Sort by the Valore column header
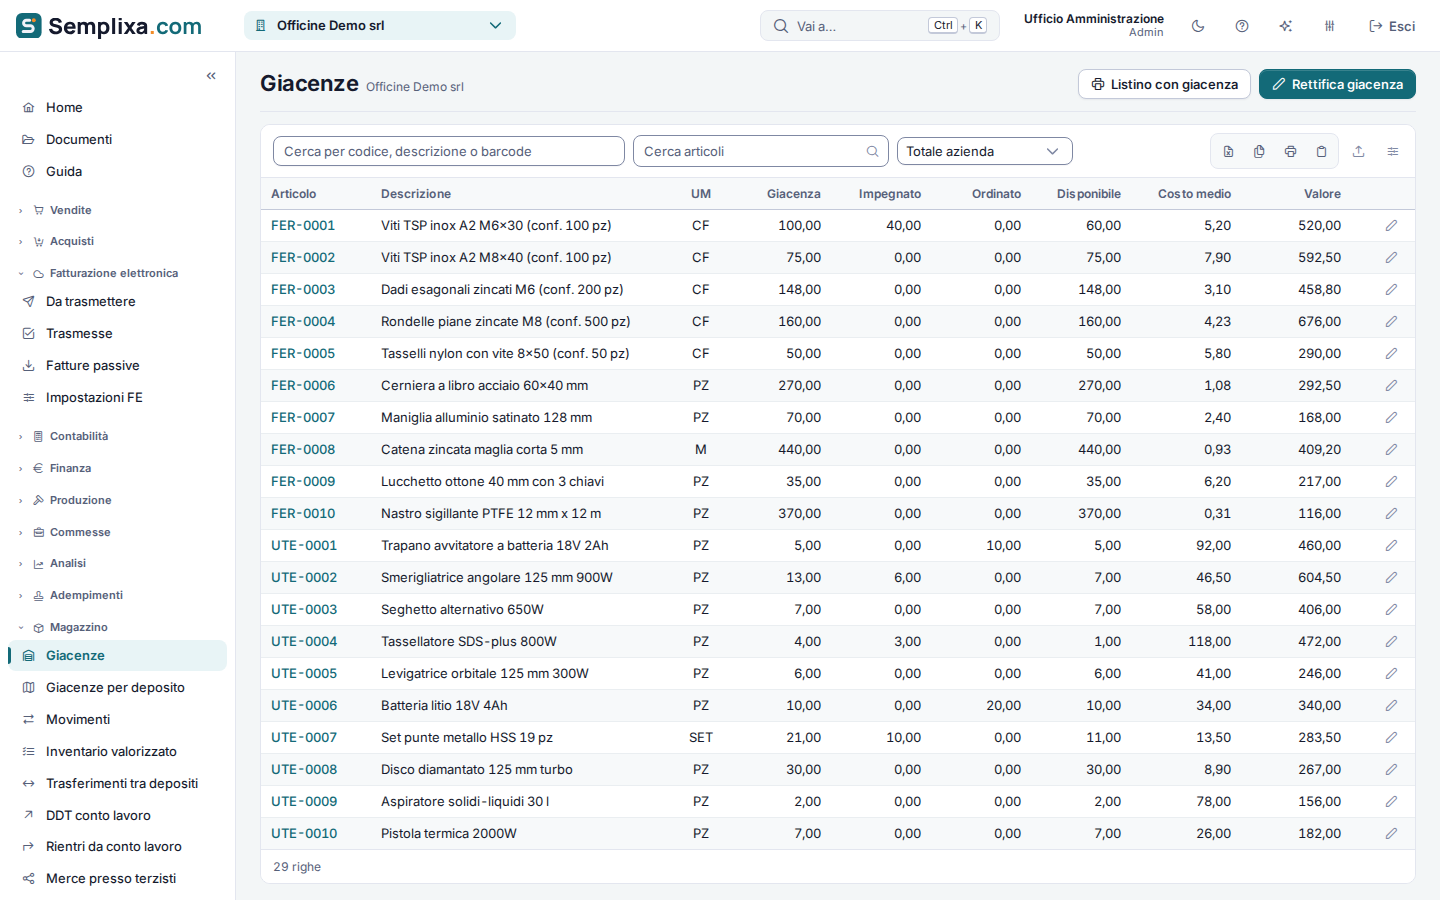The image size is (1440, 900). tap(1322, 194)
